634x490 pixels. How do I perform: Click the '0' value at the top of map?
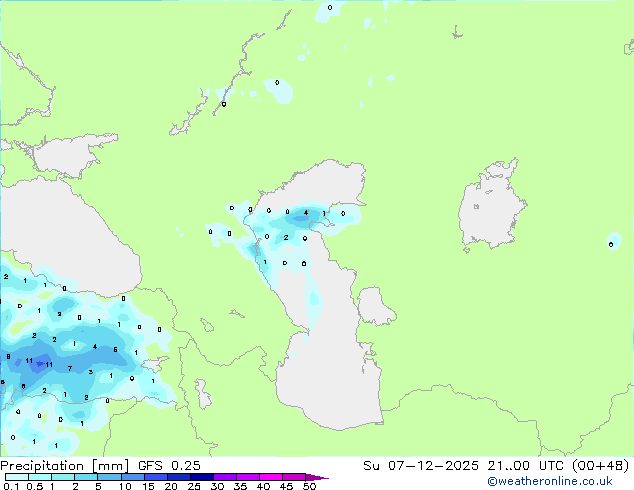click(x=330, y=7)
